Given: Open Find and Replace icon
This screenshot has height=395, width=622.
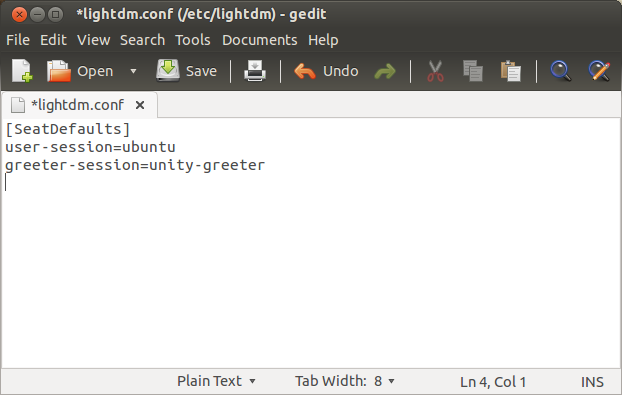Looking at the screenshot, I should [x=599, y=71].
